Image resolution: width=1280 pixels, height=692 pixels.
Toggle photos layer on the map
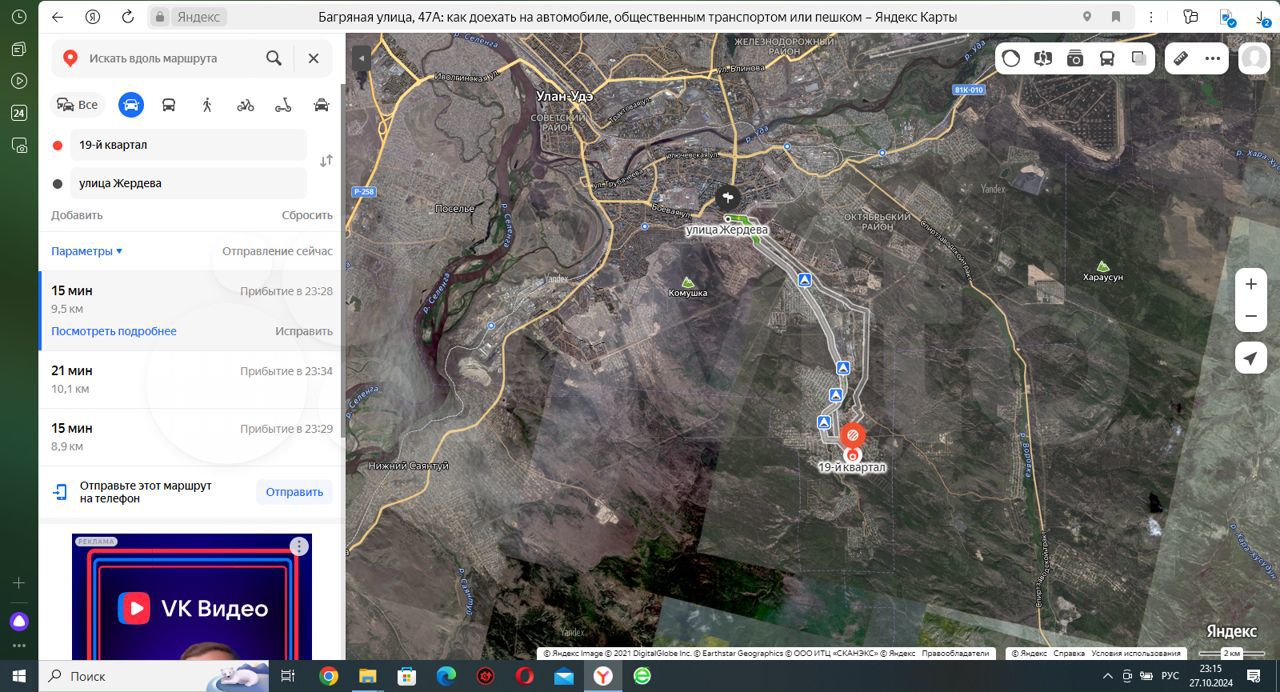[x=1075, y=58]
